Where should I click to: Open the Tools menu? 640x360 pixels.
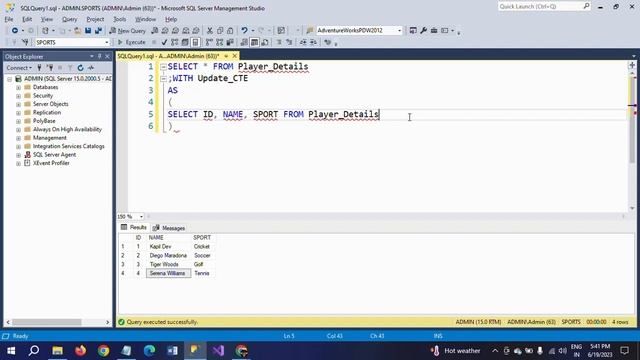(120, 19)
